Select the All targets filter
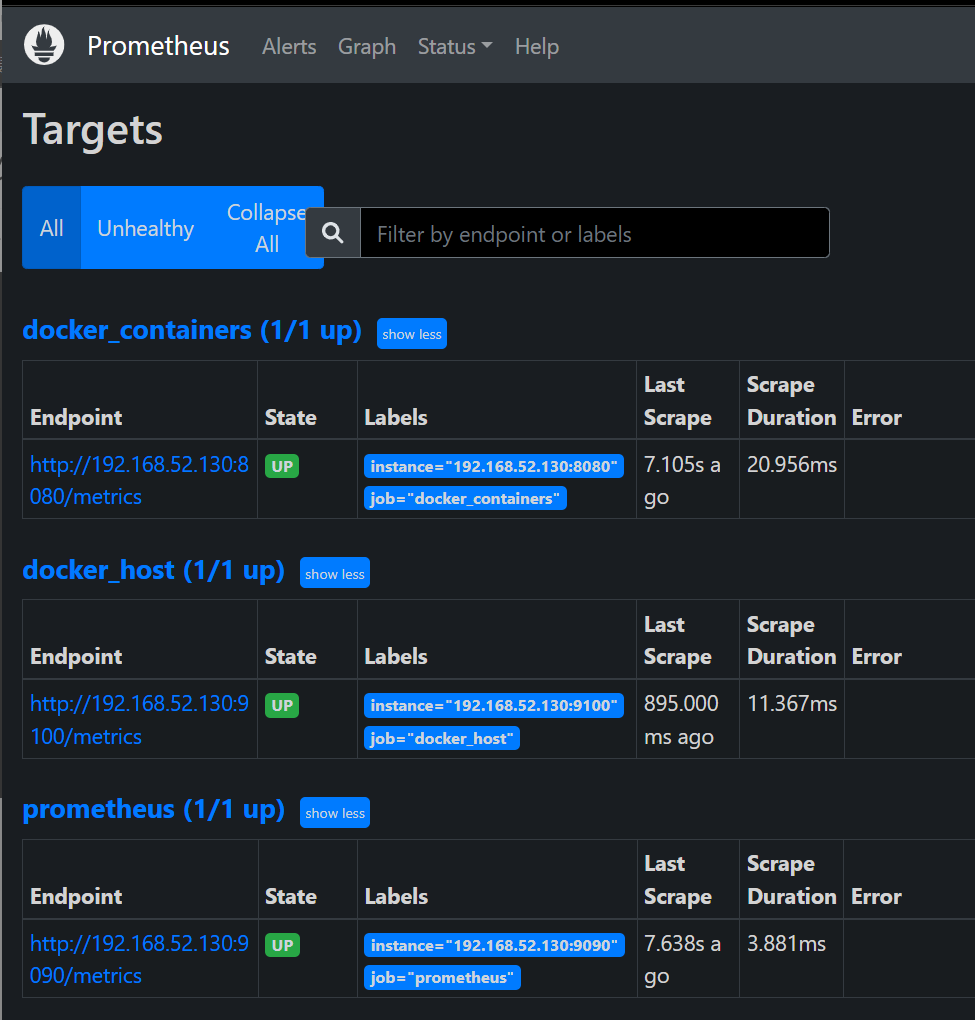 coord(51,228)
